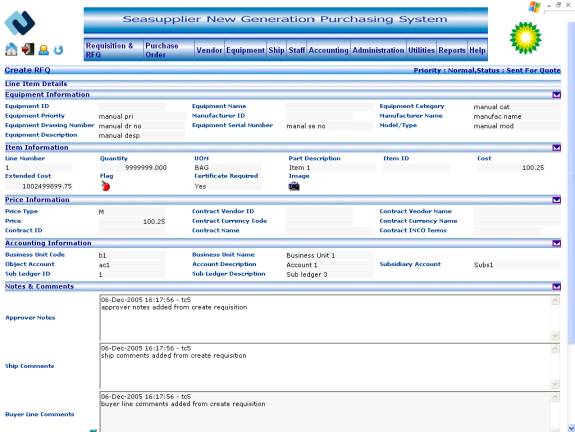Click the UOM value BAG
This screenshot has height=432, width=575.
[x=201, y=168]
